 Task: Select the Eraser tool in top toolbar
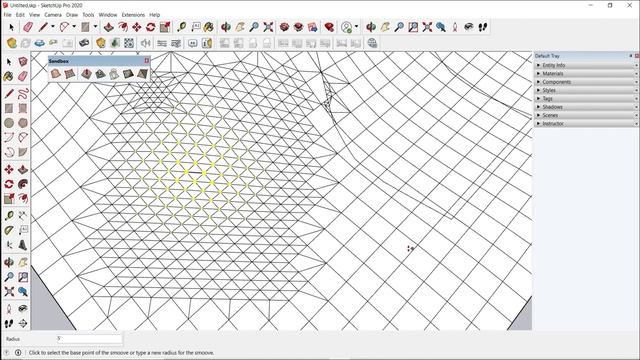[28, 27]
